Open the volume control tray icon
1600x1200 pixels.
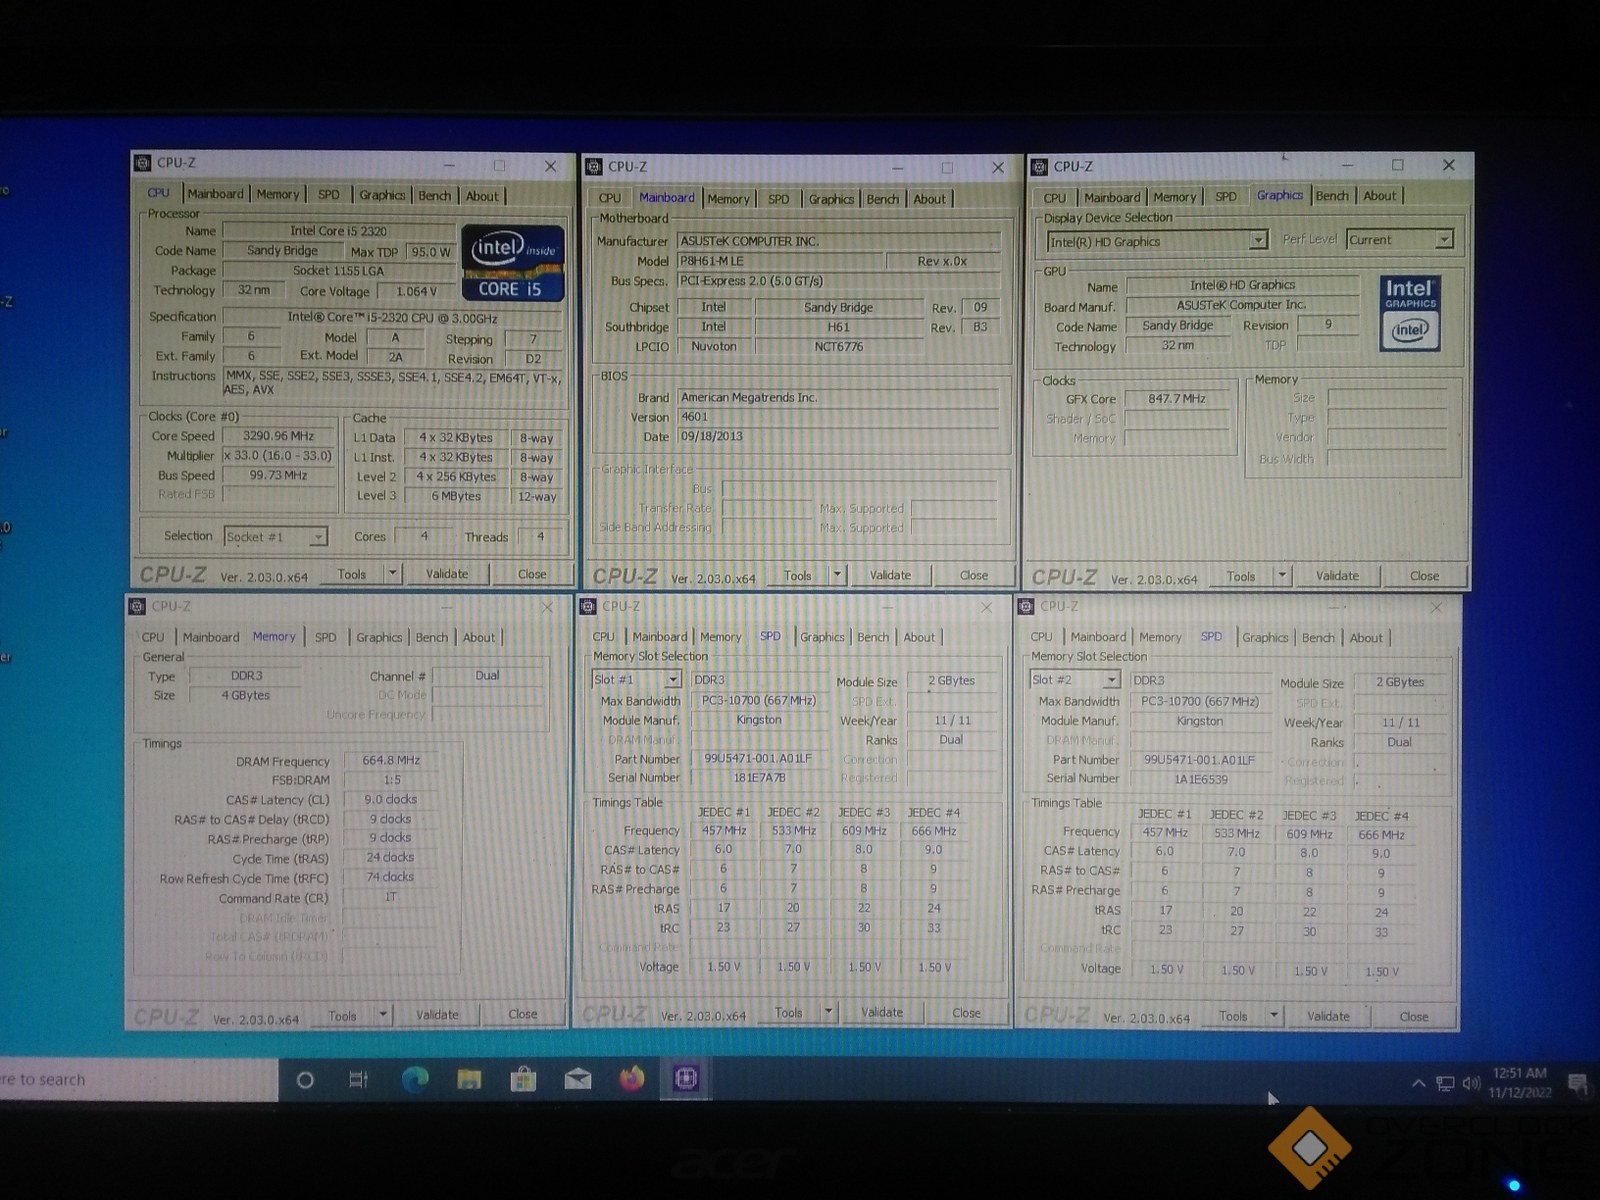1471,1083
